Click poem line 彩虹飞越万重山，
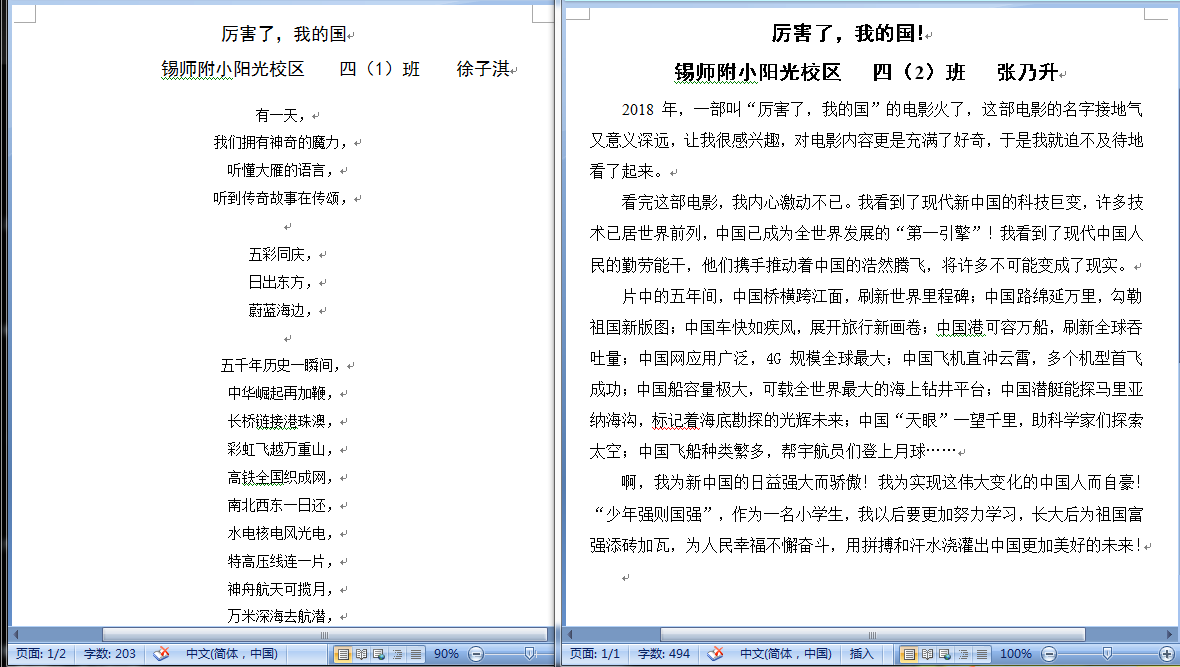This screenshot has width=1180, height=667. 282,449
